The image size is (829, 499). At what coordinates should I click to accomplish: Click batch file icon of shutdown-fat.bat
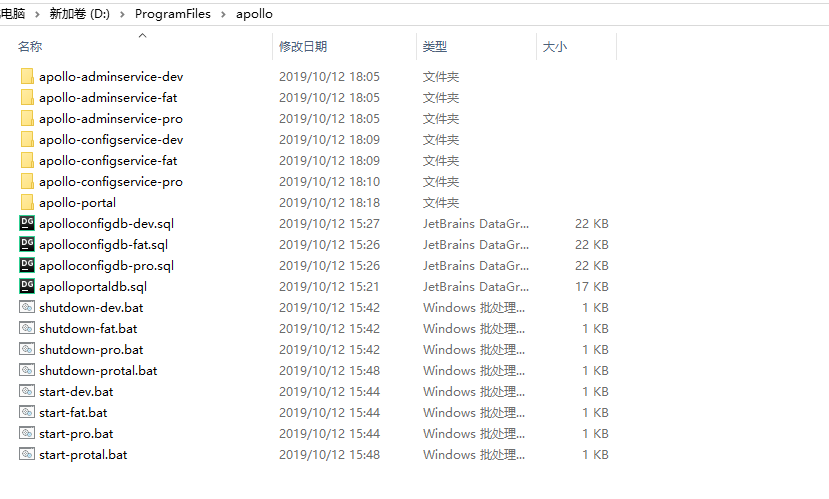pos(27,328)
